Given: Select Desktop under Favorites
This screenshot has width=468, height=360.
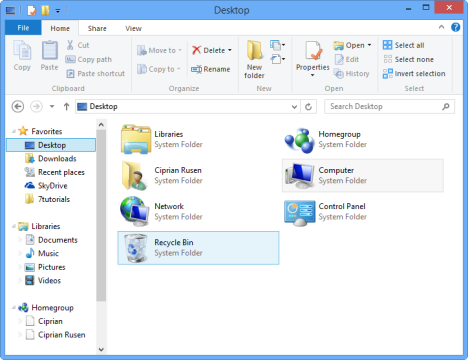Looking at the screenshot, I should tap(51, 145).
